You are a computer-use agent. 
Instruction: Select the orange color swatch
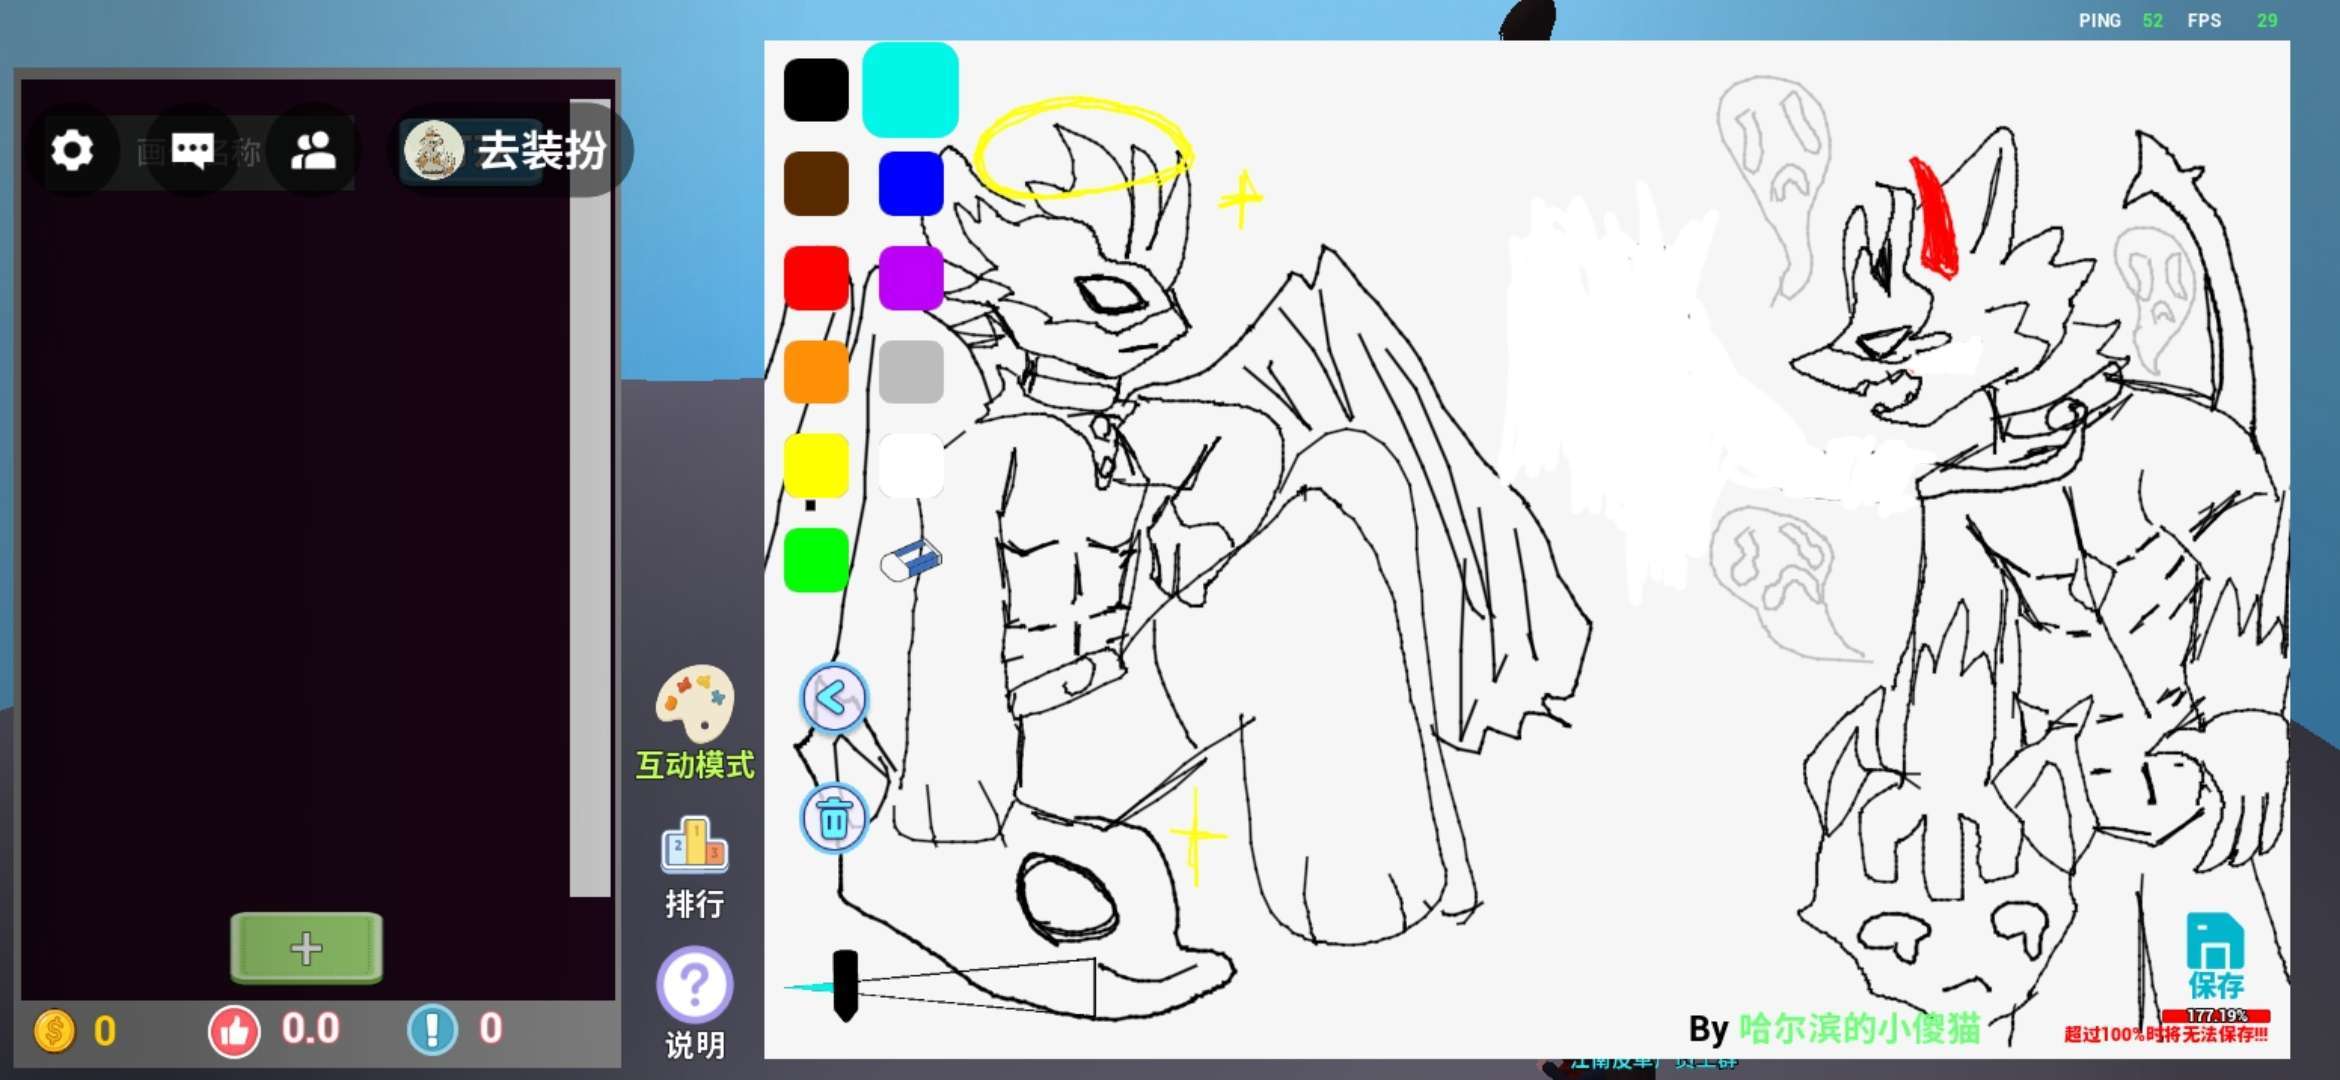816,372
